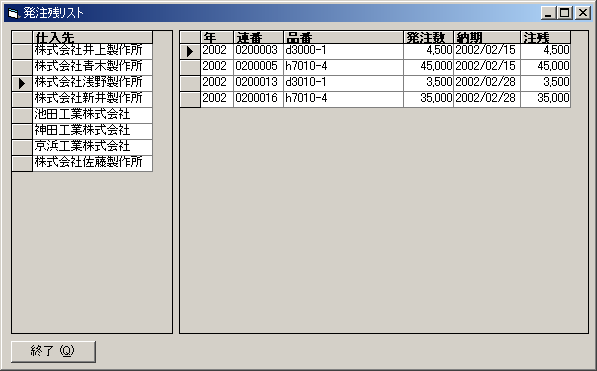Viewport: 597px width, 371px height.
Task: Click row selector for order 0200016
Action: (190, 99)
